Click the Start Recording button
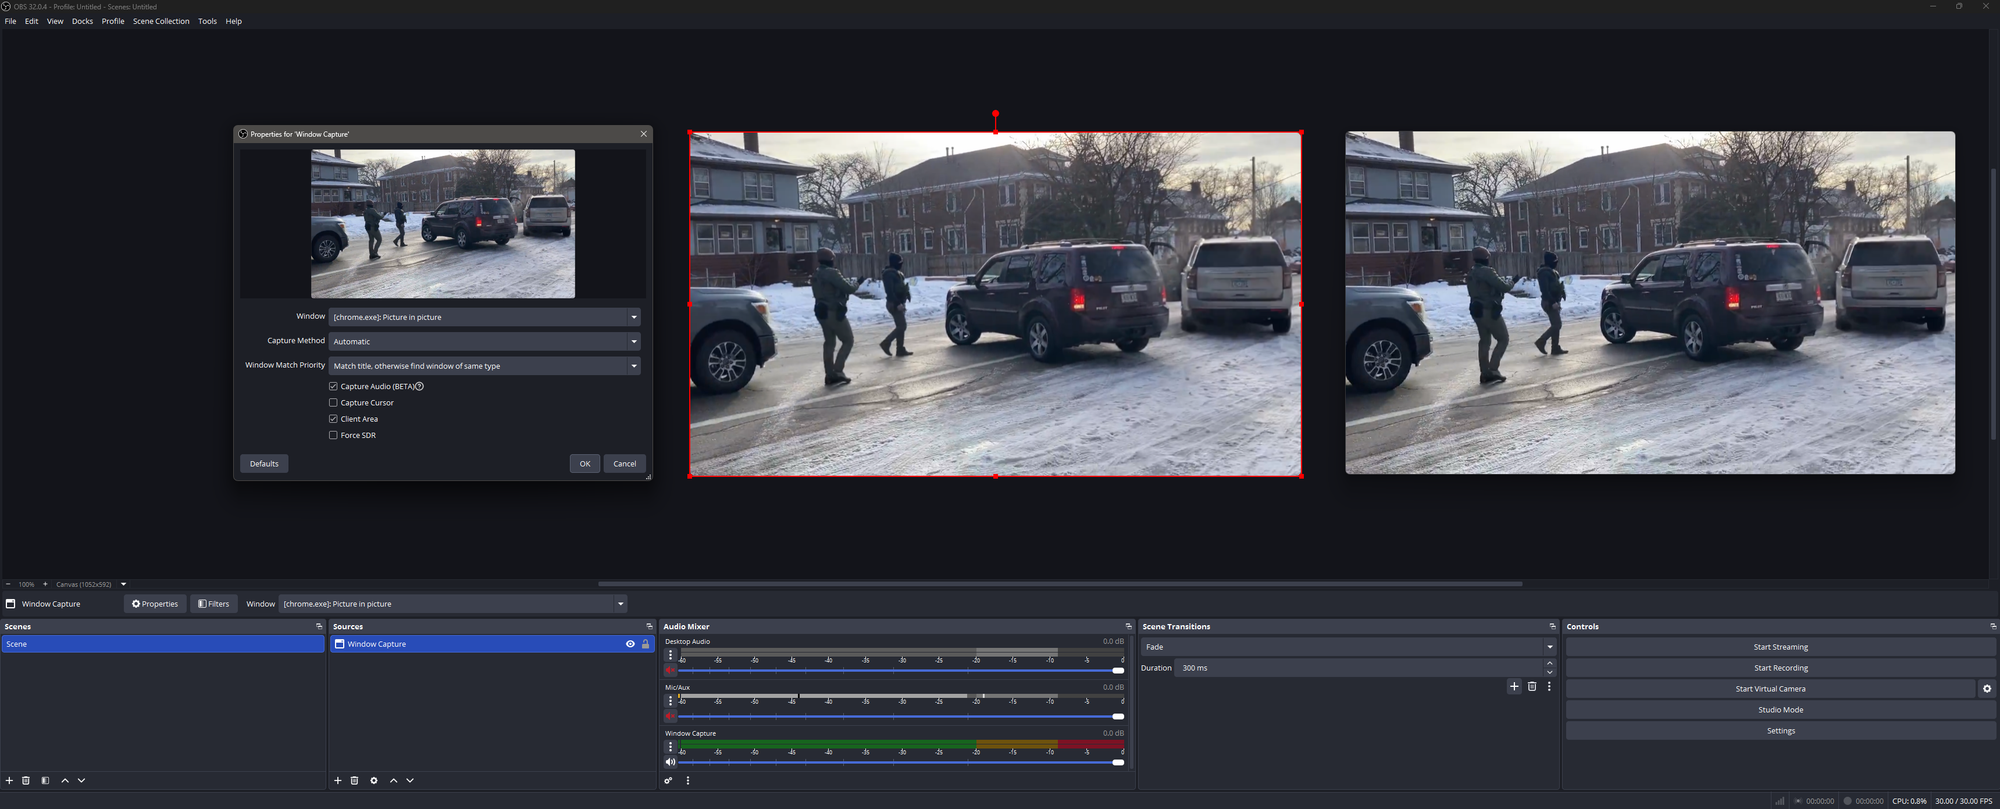2000x809 pixels. pyautogui.click(x=1780, y=668)
